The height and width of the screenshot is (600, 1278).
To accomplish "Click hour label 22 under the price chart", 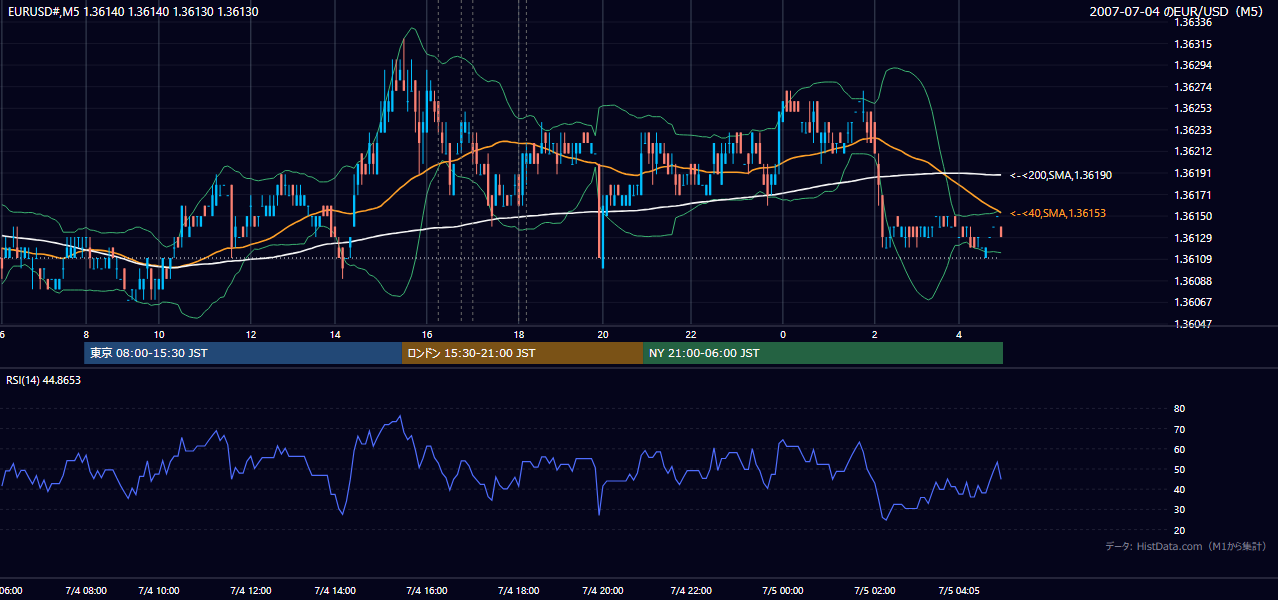I will [x=690, y=334].
